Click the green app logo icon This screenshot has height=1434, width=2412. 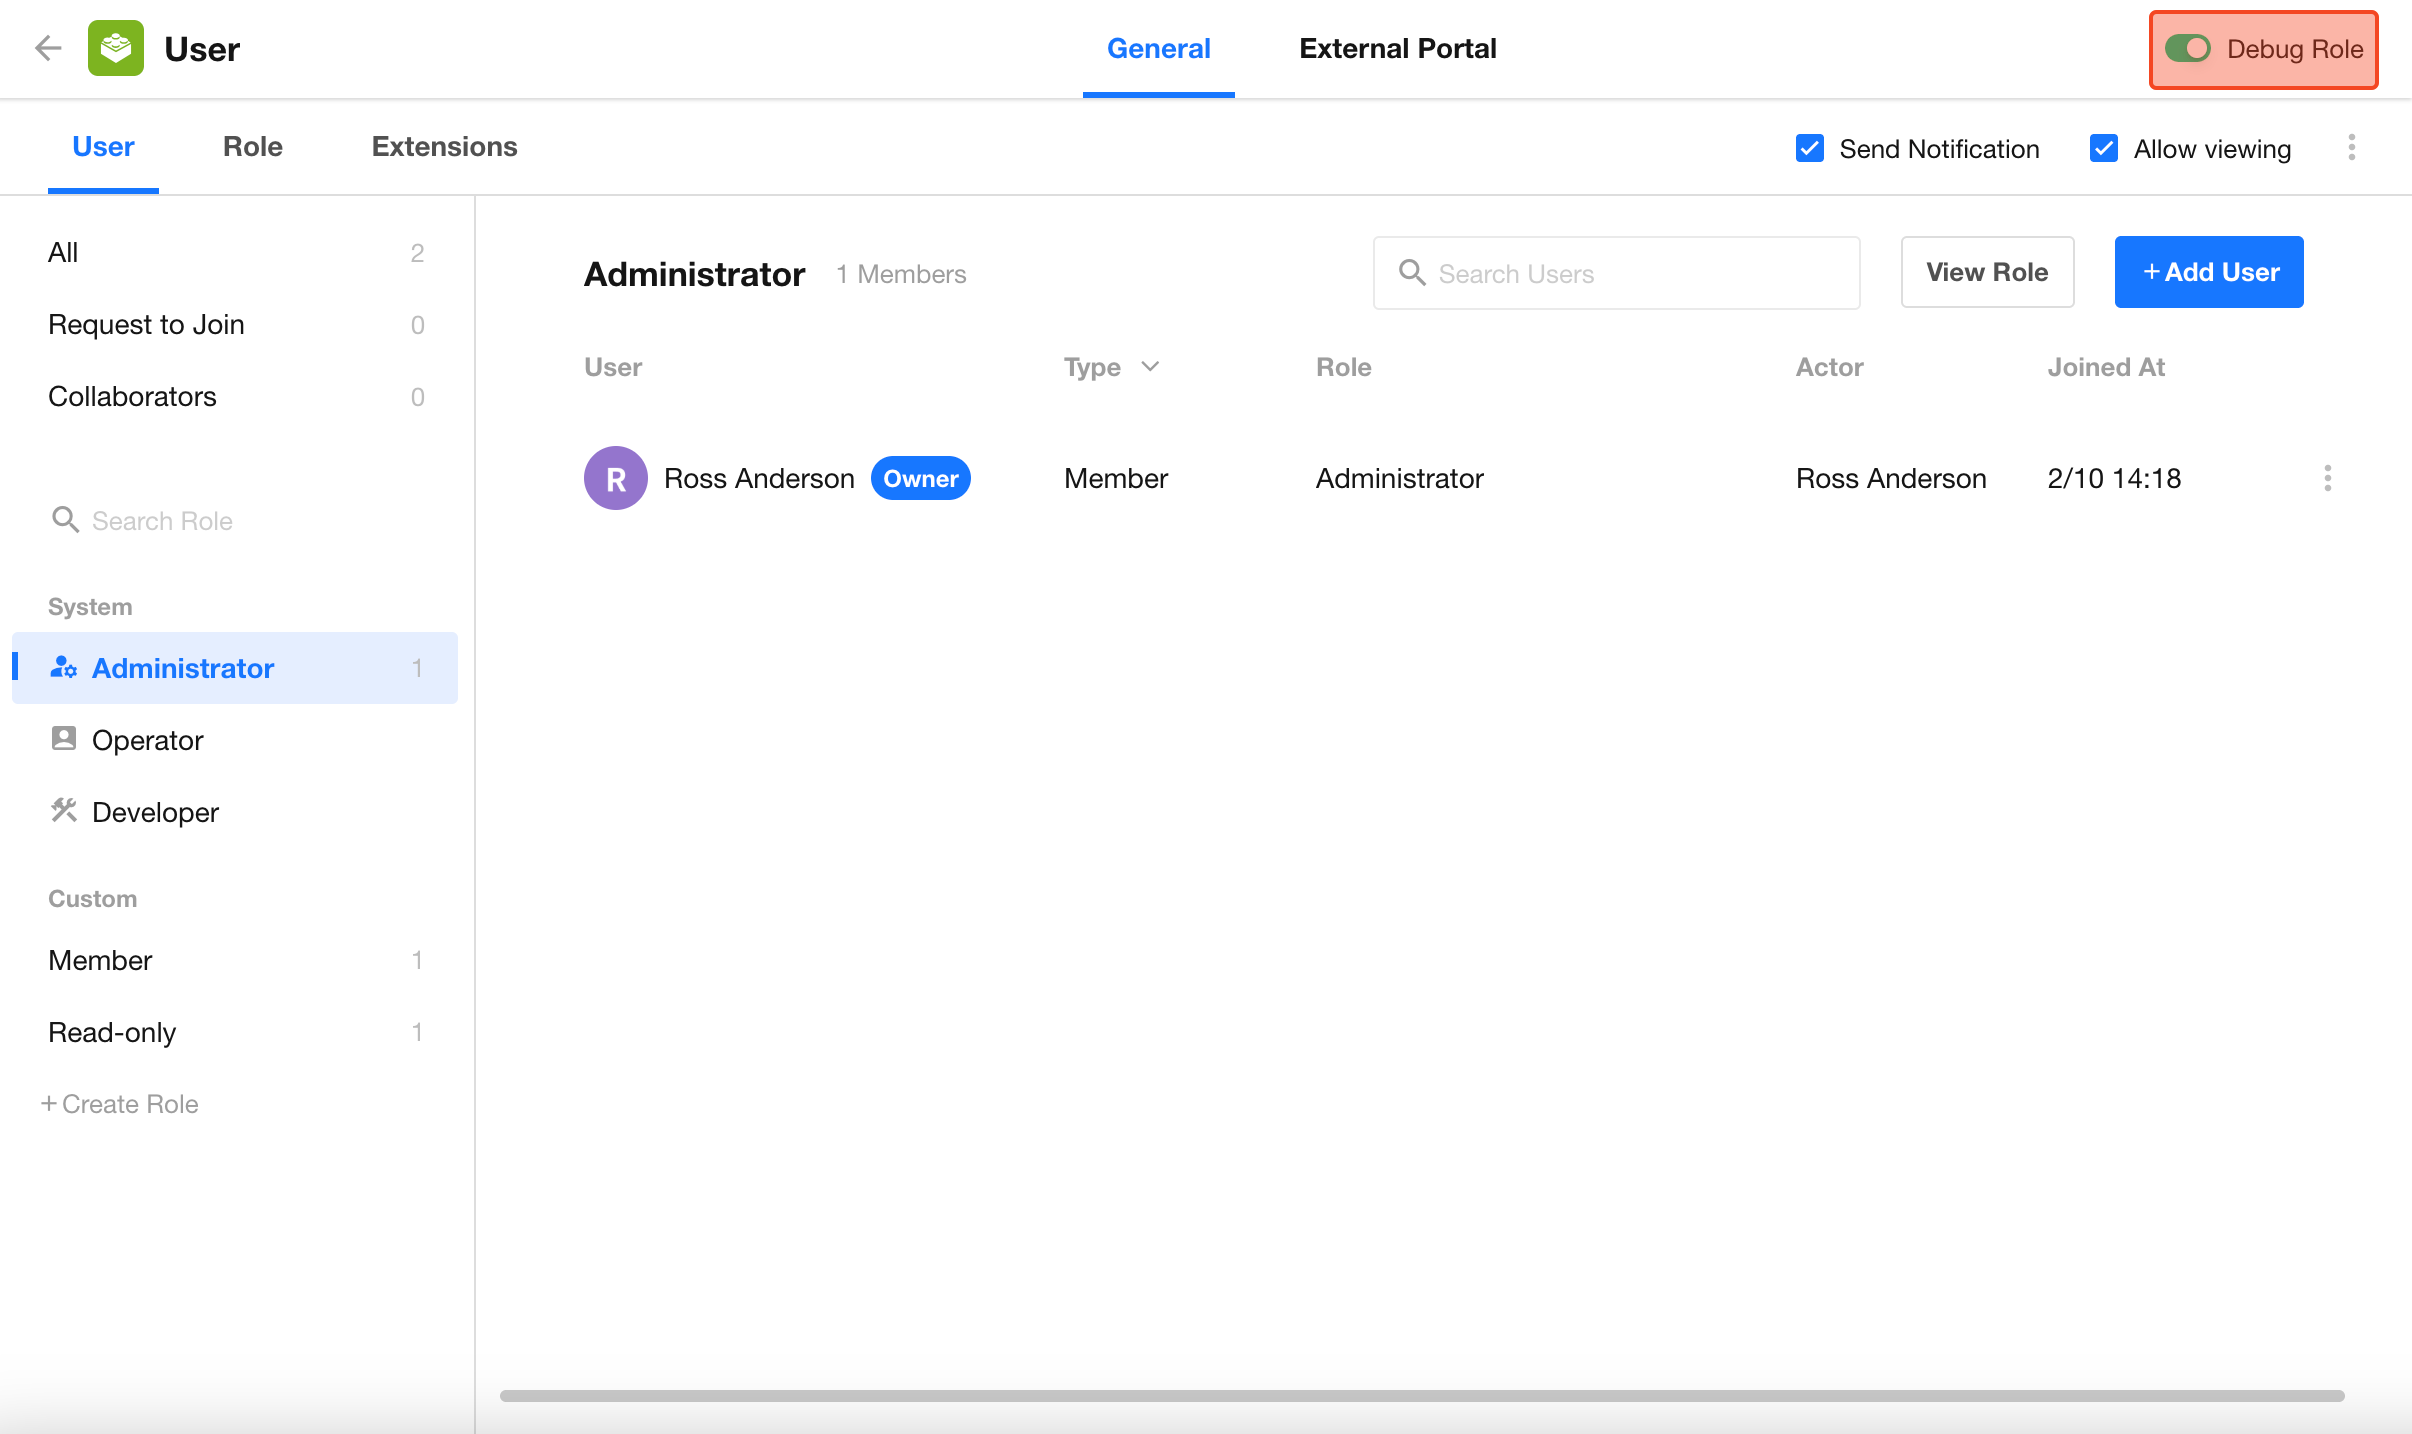(x=116, y=48)
